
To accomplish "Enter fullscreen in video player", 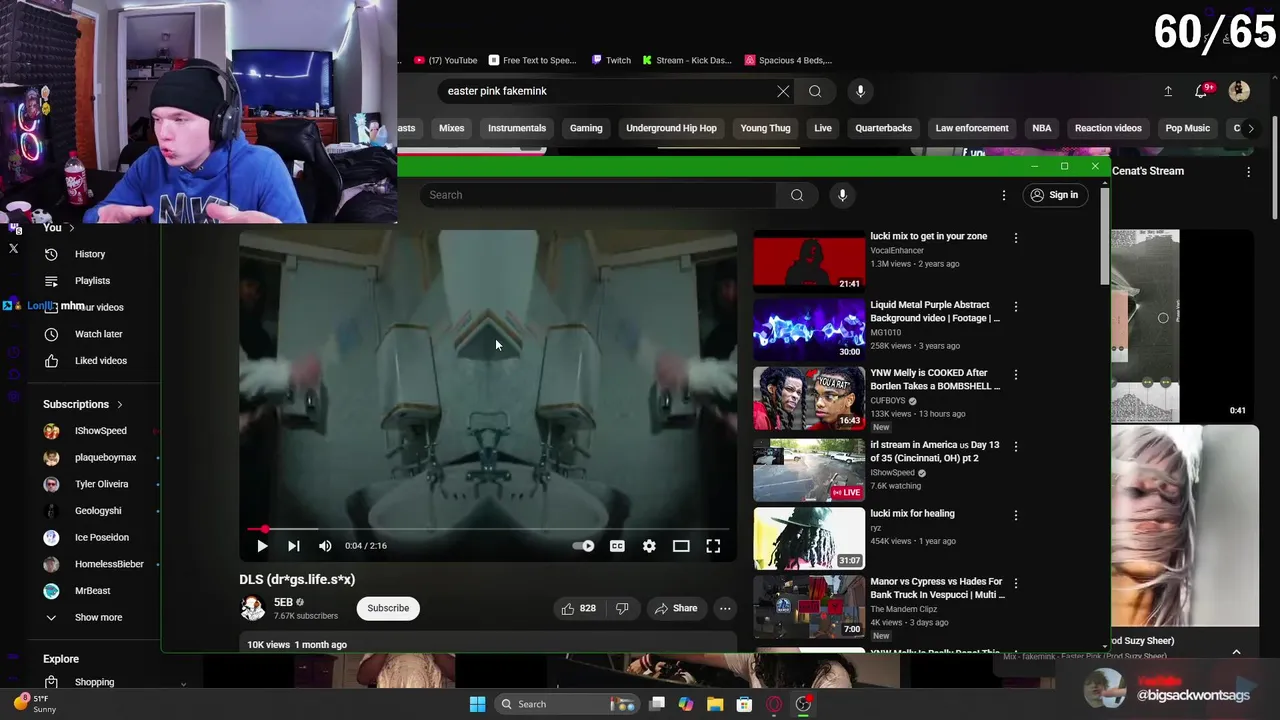I will (x=713, y=546).
